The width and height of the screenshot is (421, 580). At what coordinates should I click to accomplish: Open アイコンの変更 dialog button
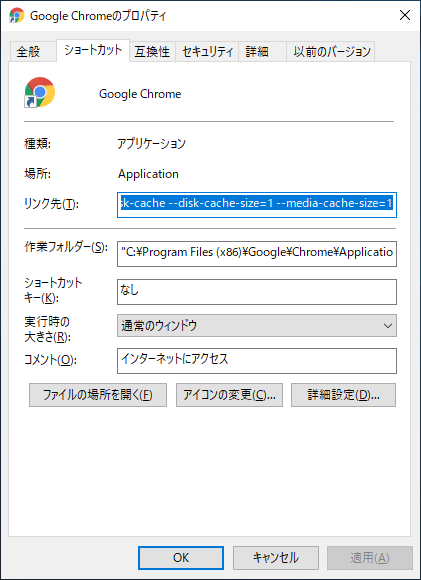229,395
